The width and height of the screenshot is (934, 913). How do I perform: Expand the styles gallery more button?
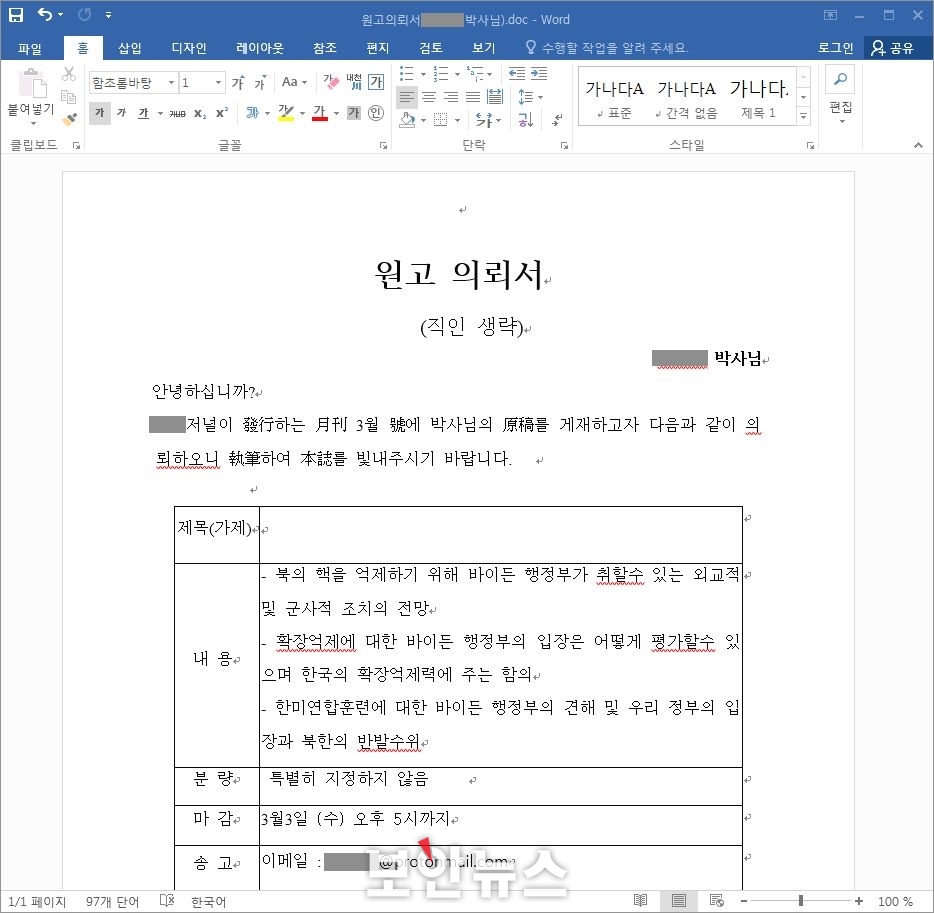[x=804, y=116]
